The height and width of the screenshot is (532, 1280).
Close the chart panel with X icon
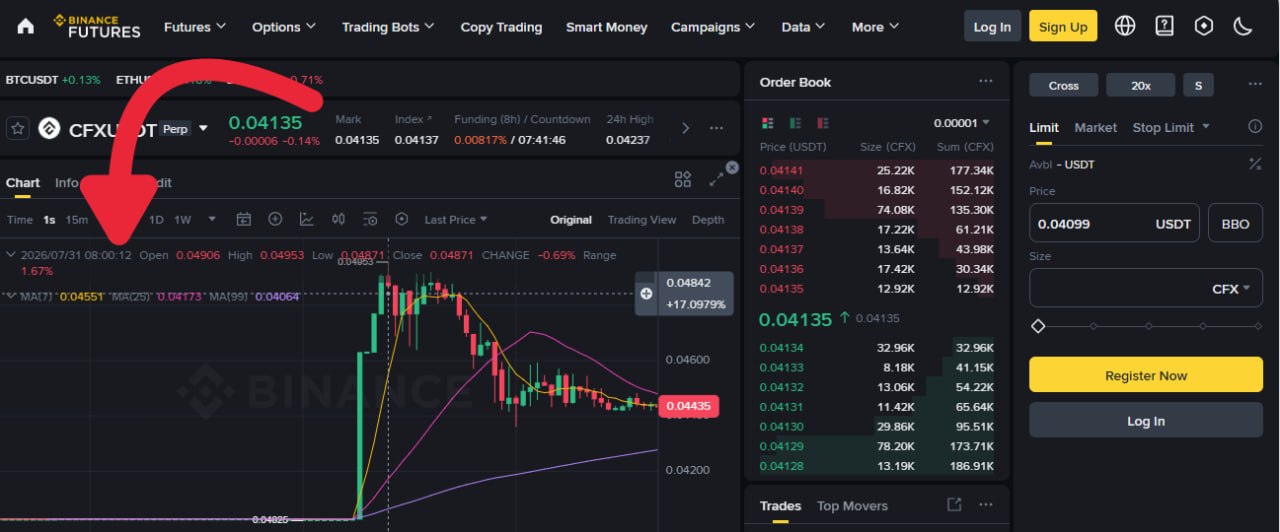point(732,167)
